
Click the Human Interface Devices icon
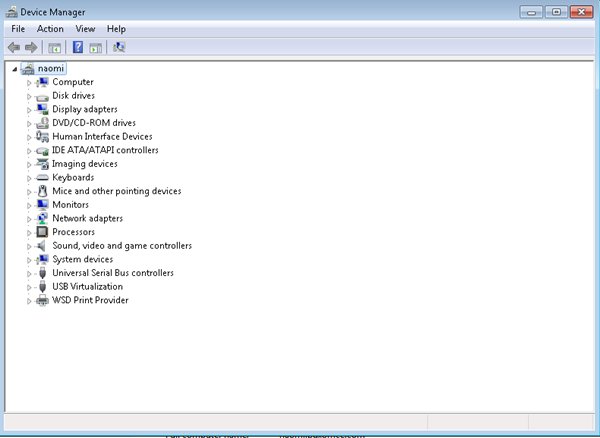tap(42, 137)
